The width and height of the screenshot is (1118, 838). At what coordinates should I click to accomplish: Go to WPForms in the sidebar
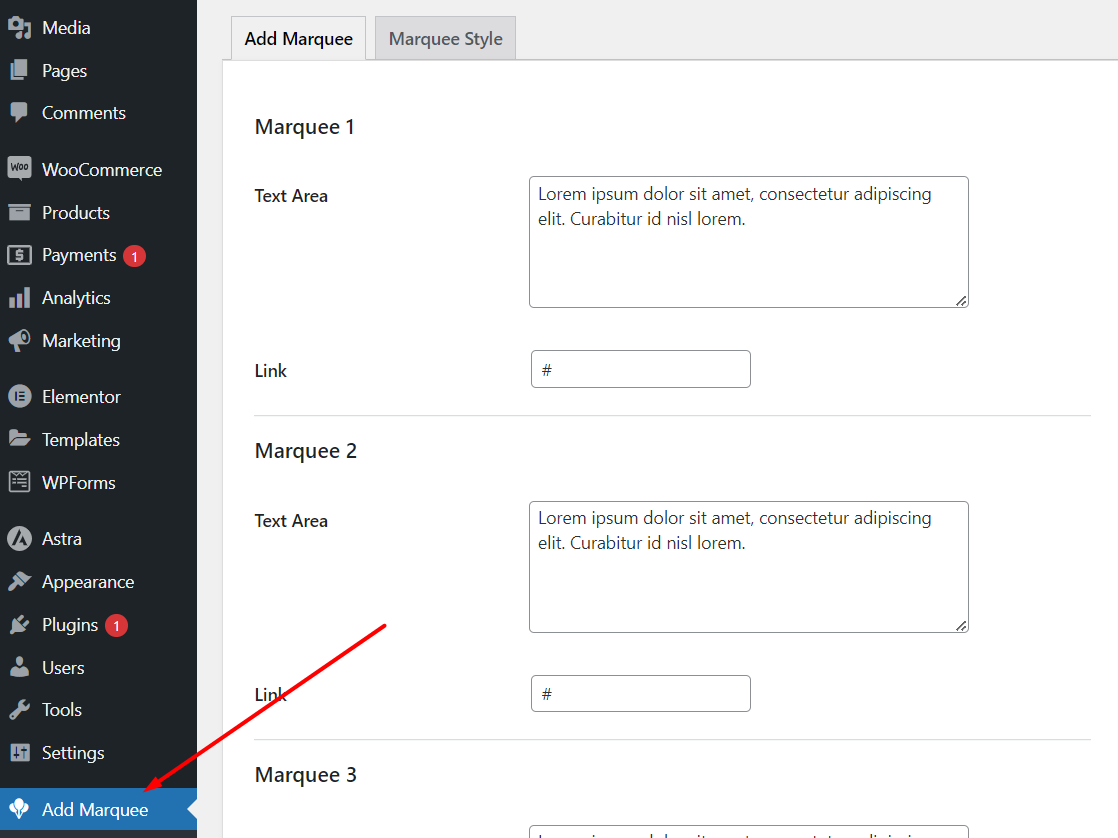pyautogui.click(x=78, y=483)
